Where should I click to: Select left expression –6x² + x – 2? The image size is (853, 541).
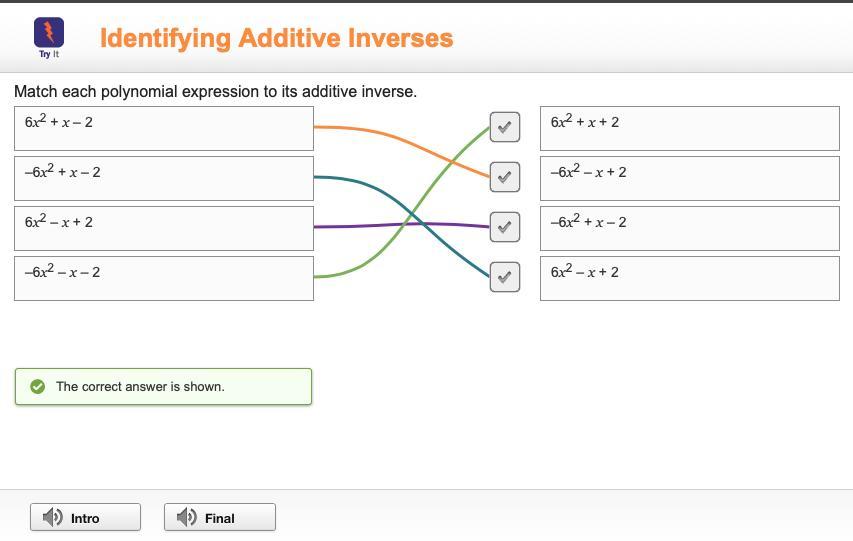(x=163, y=178)
